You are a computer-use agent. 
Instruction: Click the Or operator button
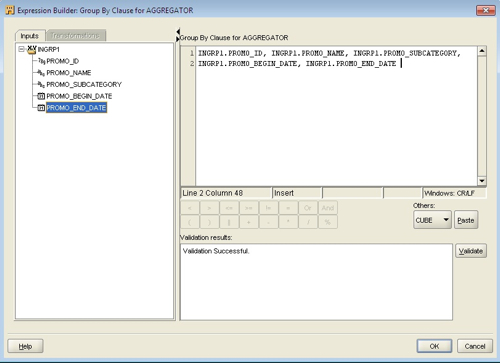pos(308,208)
